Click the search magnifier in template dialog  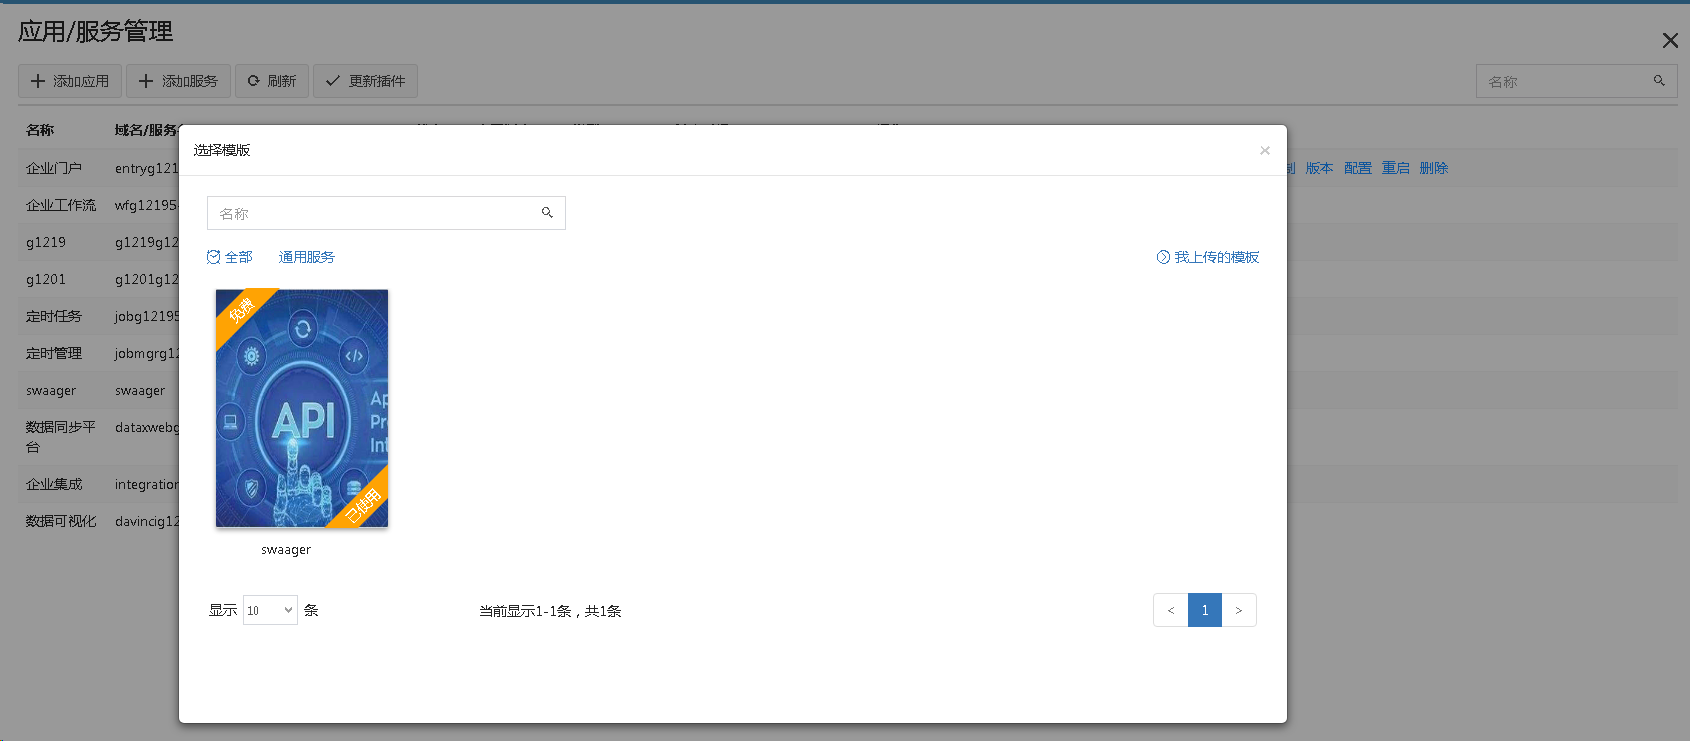(547, 213)
